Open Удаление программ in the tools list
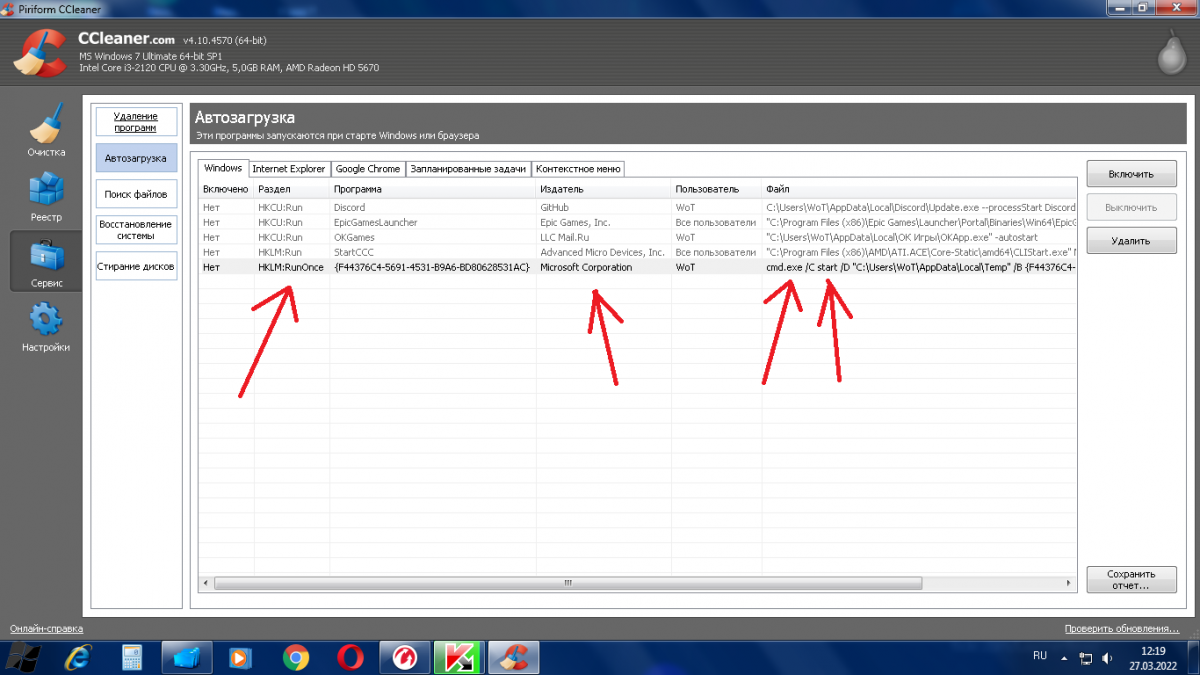 pyautogui.click(x=134, y=122)
